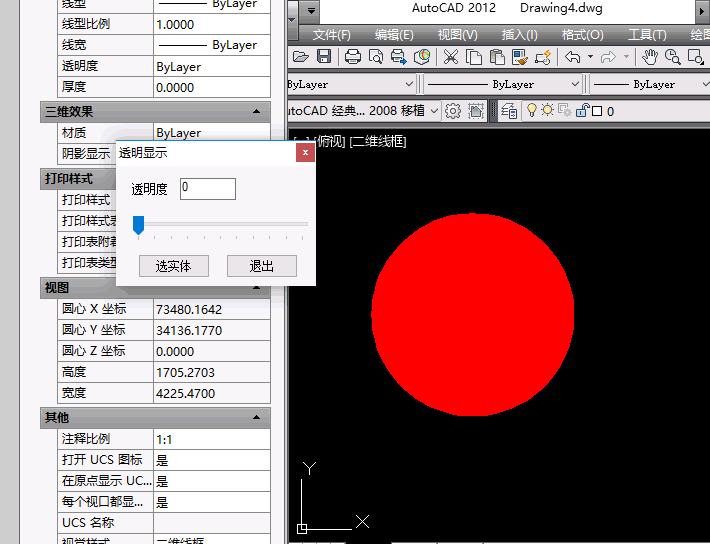Click layer 0 white color swatch
Image resolution: width=710 pixels, height=544 pixels.
coord(597,111)
